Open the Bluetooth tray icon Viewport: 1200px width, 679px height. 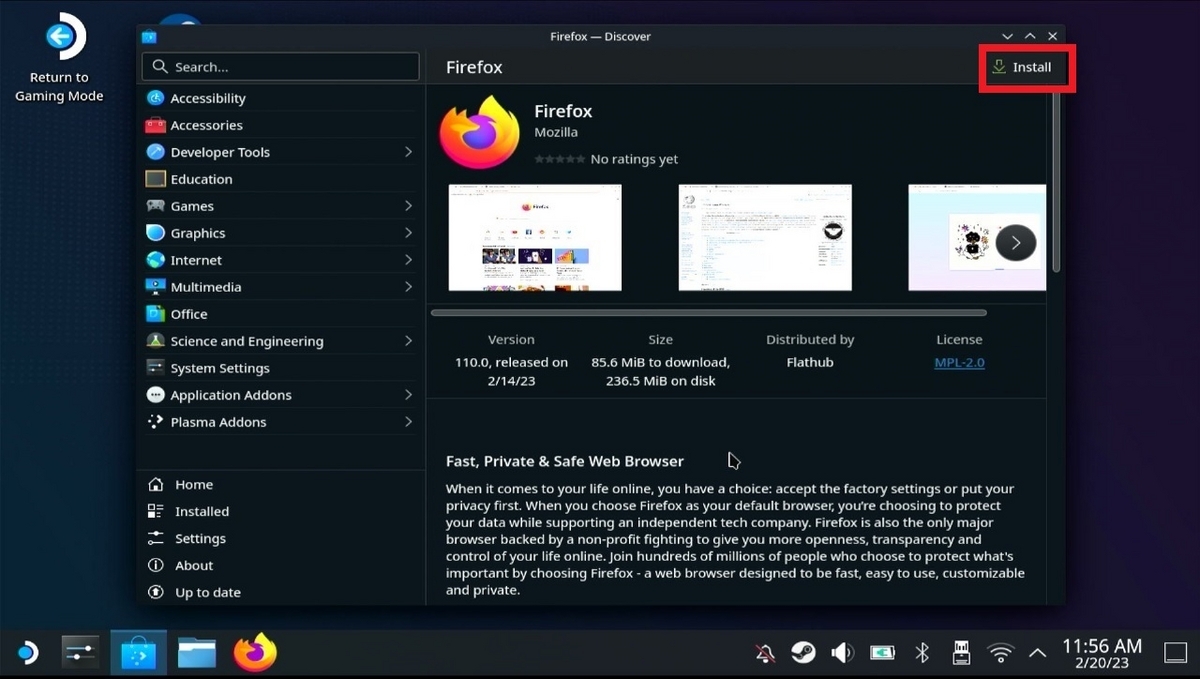[x=922, y=653]
